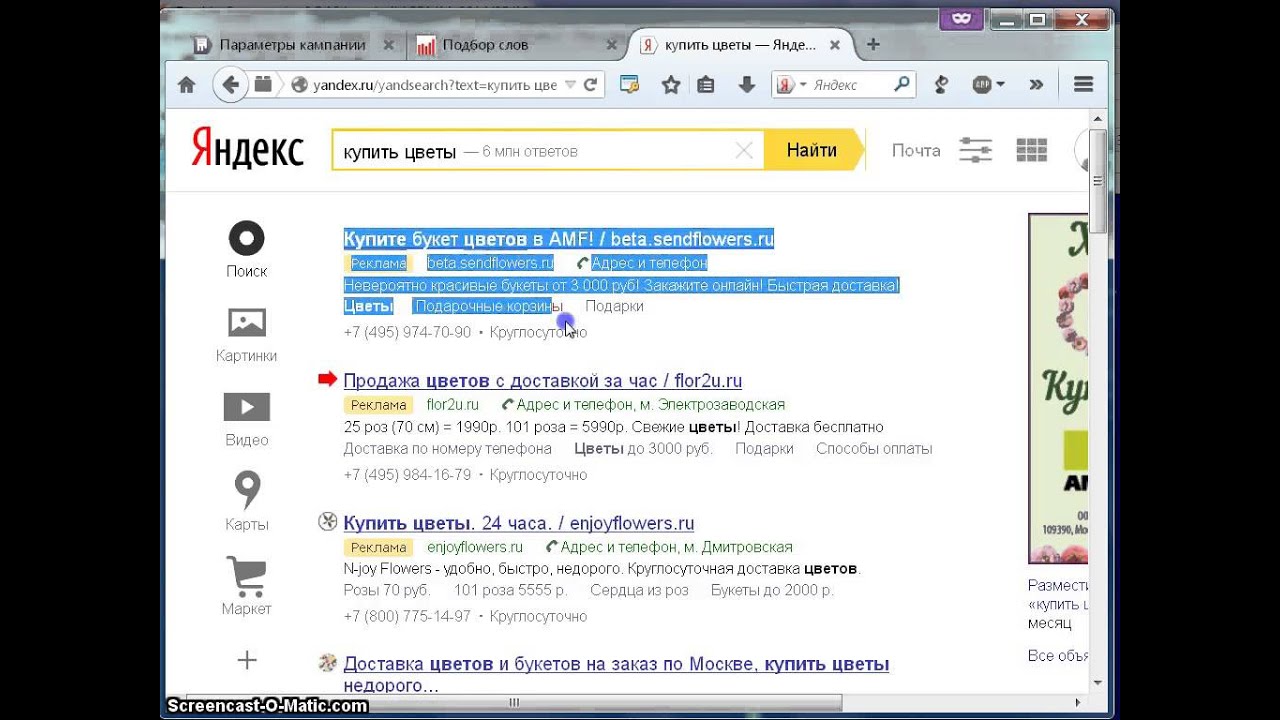
Task: Click the ABP Adblock Plus icon
Action: 982,85
